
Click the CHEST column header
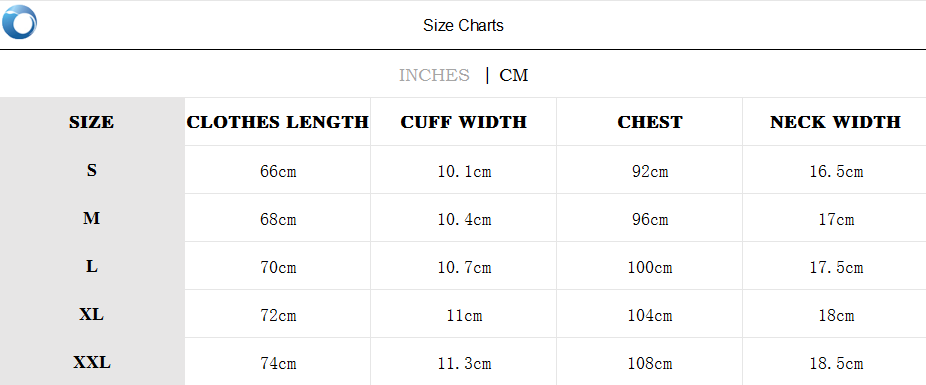[650, 122]
